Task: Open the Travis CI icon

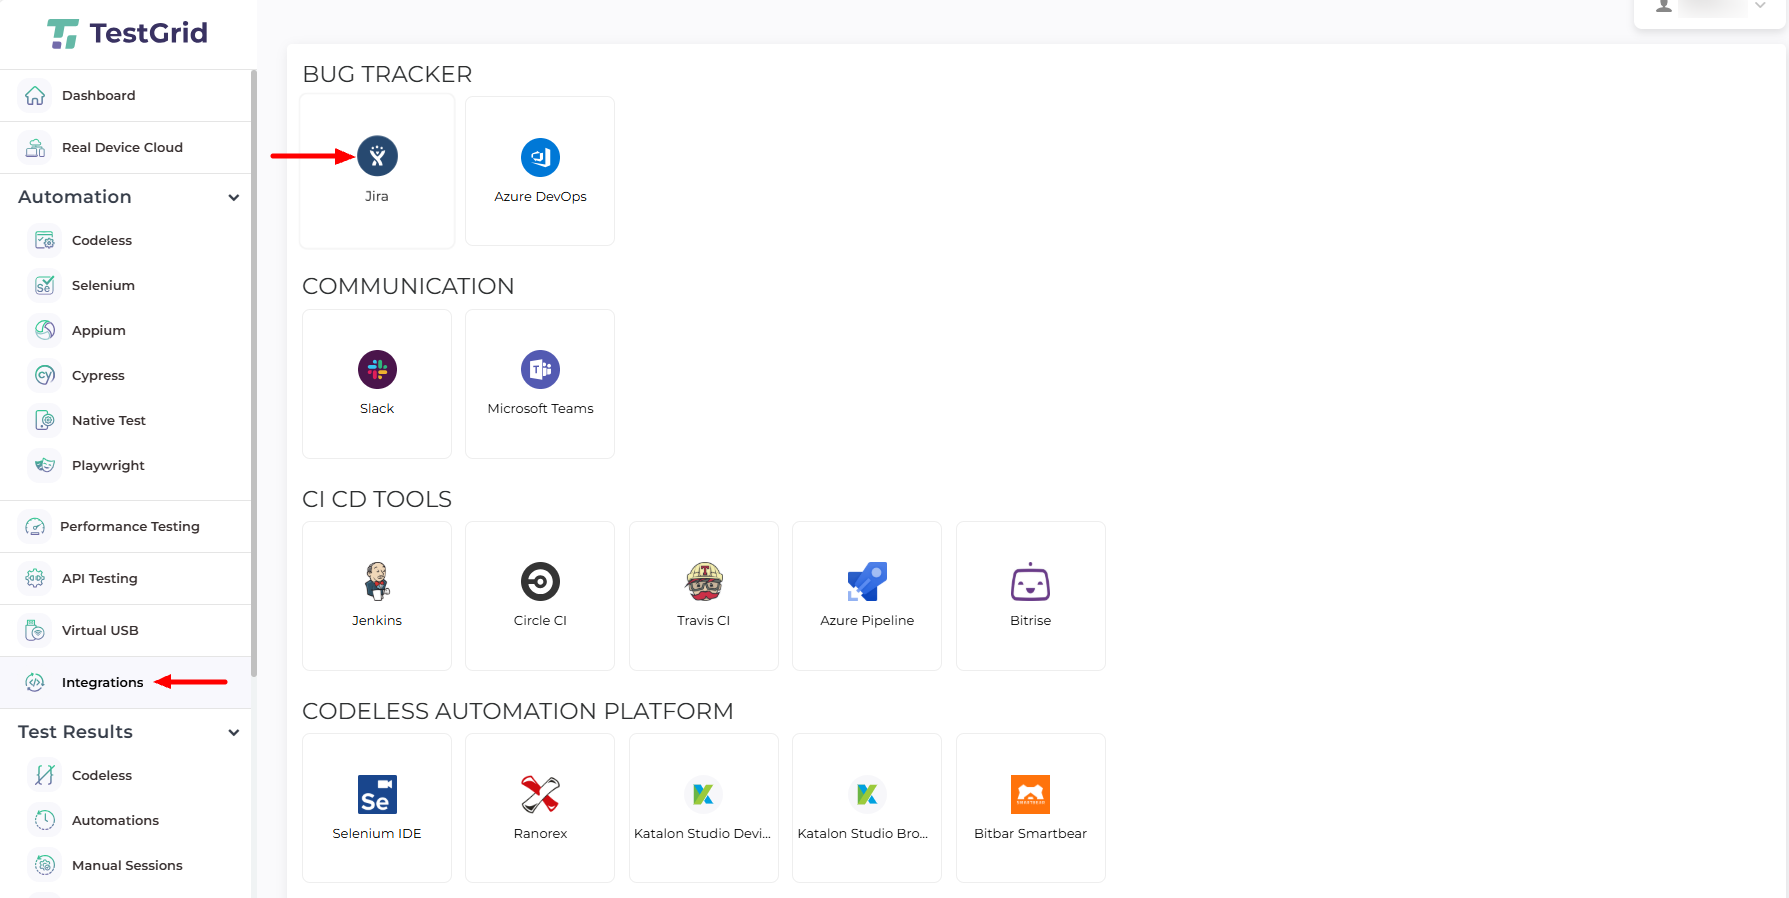Action: pyautogui.click(x=704, y=581)
